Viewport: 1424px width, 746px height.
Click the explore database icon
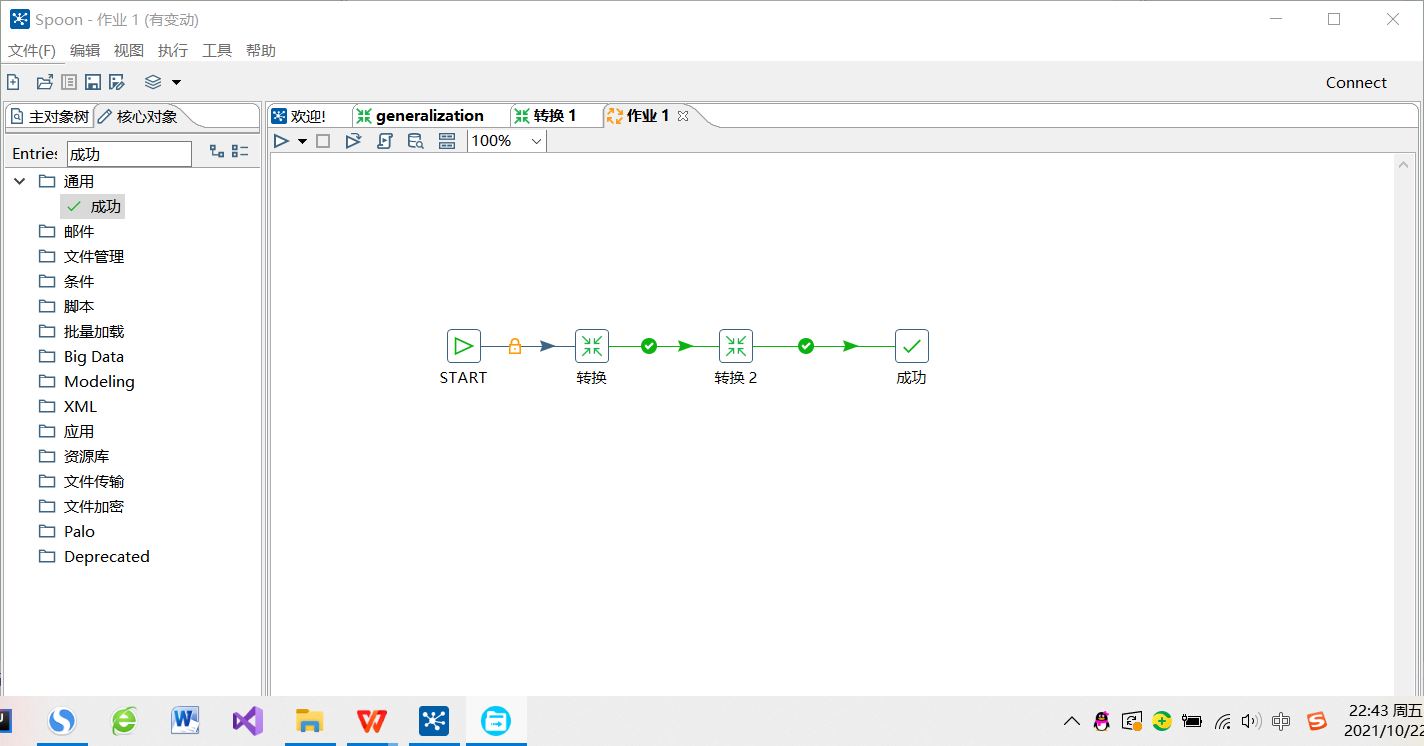415,141
